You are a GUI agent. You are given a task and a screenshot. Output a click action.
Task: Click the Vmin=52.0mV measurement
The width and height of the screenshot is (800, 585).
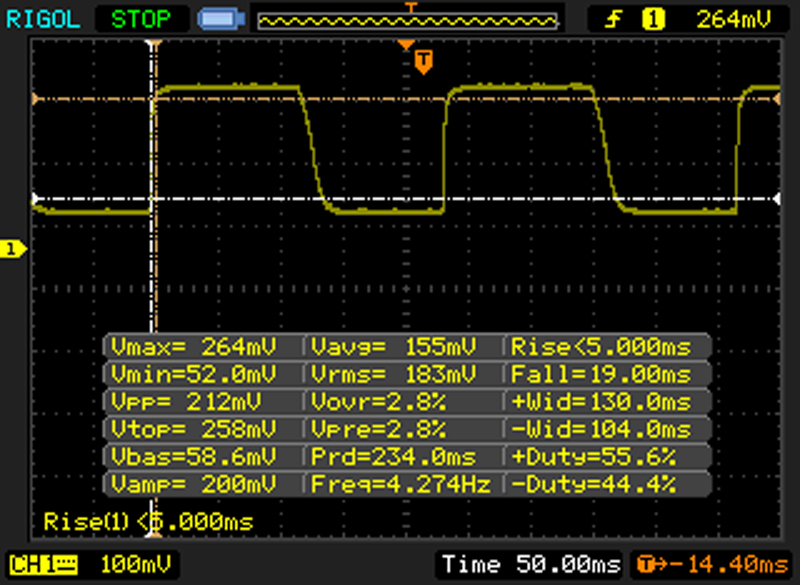coord(193,374)
